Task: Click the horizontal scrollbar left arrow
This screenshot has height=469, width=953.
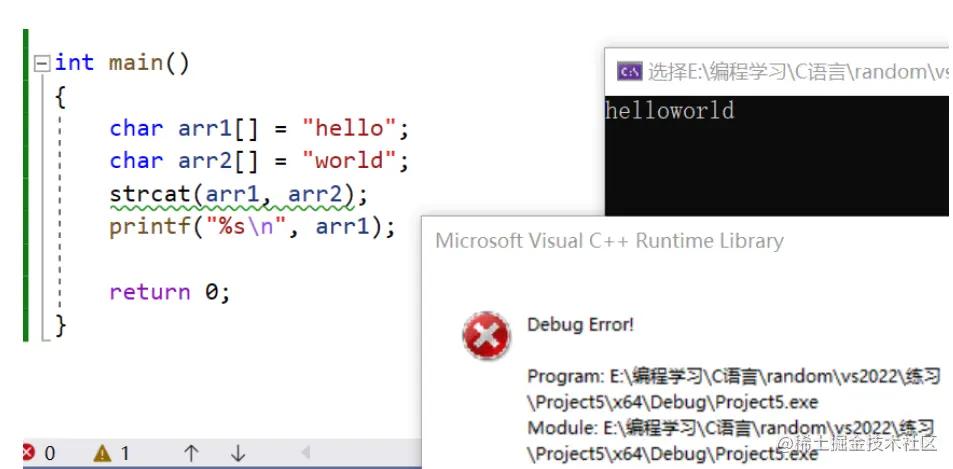Action: [306, 453]
